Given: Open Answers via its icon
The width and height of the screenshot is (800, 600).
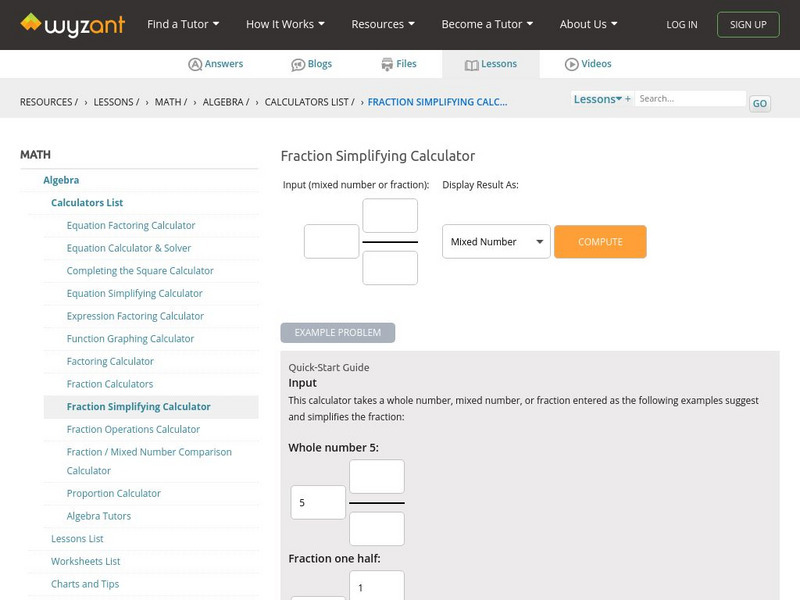Looking at the screenshot, I should click(195, 64).
